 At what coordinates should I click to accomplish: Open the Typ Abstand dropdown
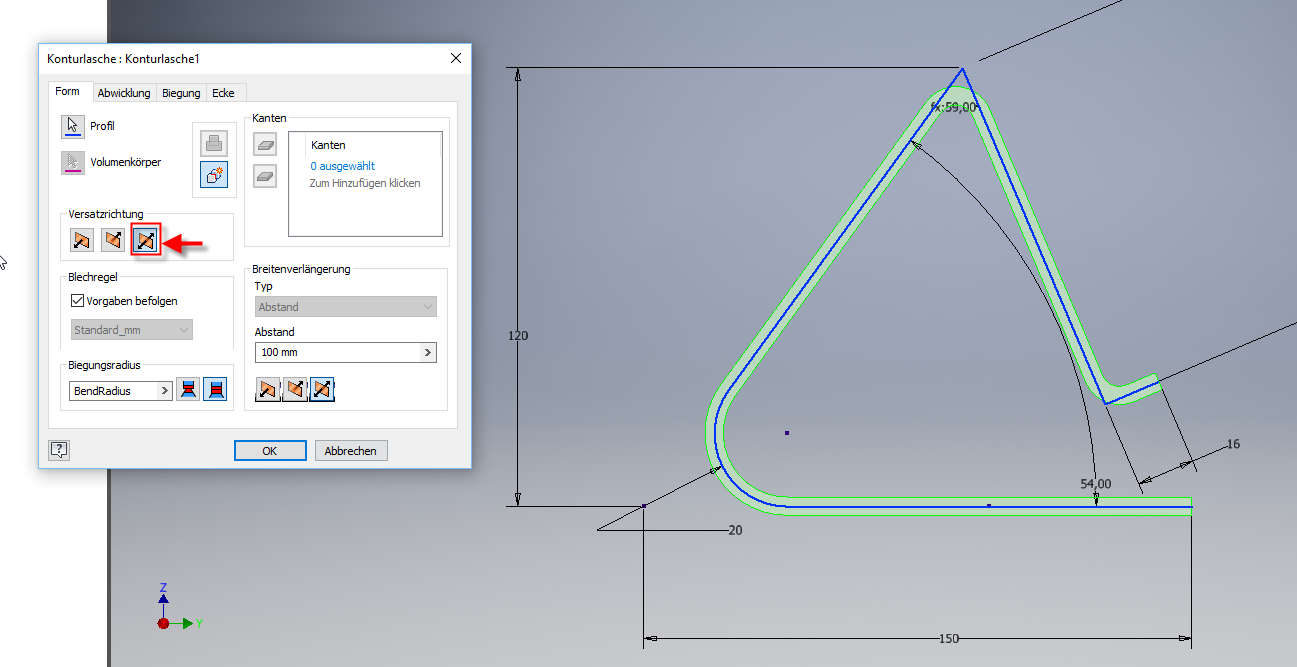coord(346,307)
